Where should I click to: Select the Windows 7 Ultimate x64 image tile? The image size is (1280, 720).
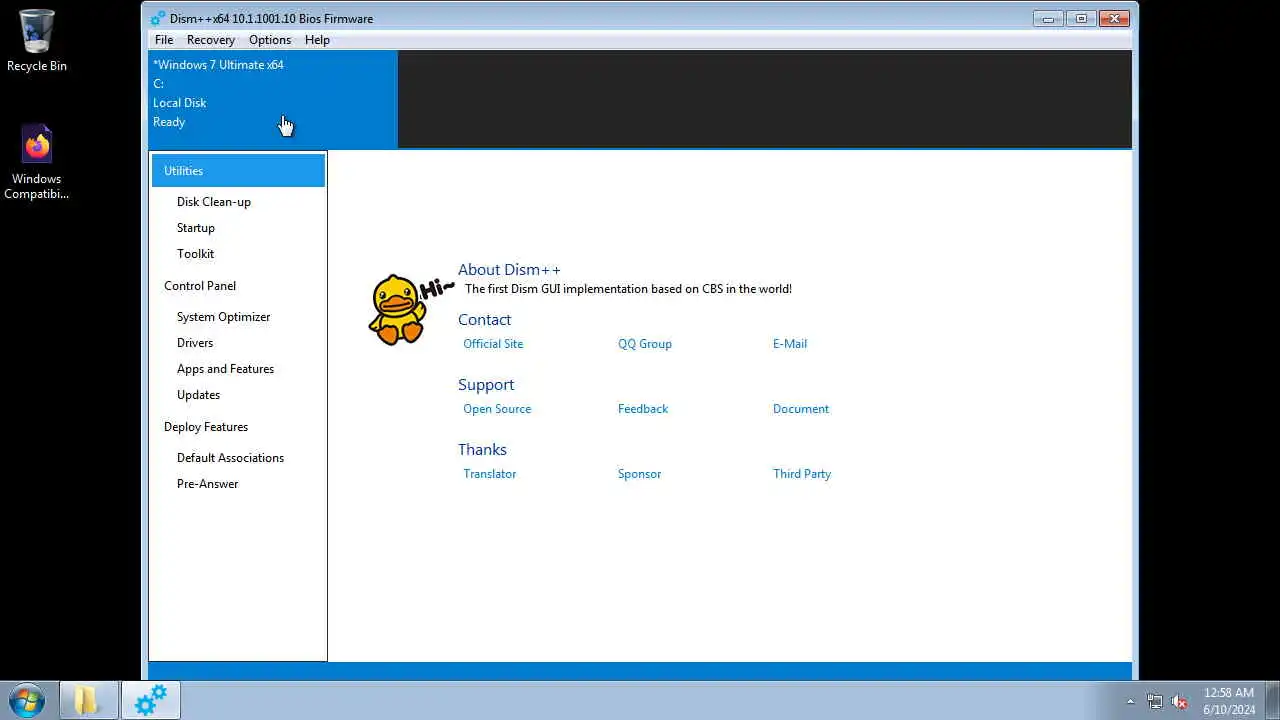click(273, 99)
